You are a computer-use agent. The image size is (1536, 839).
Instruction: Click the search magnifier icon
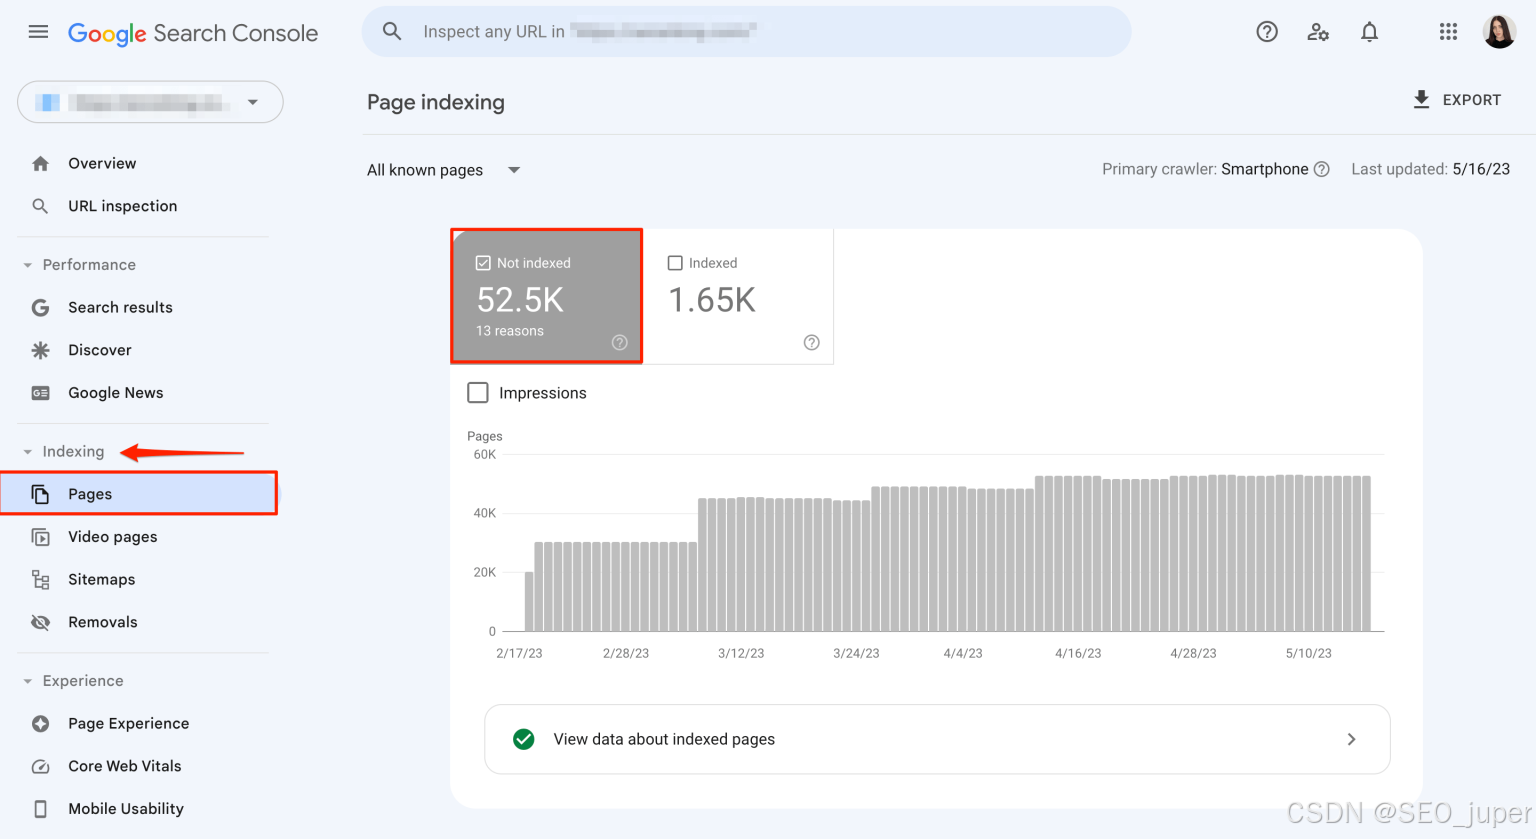pyautogui.click(x=392, y=32)
